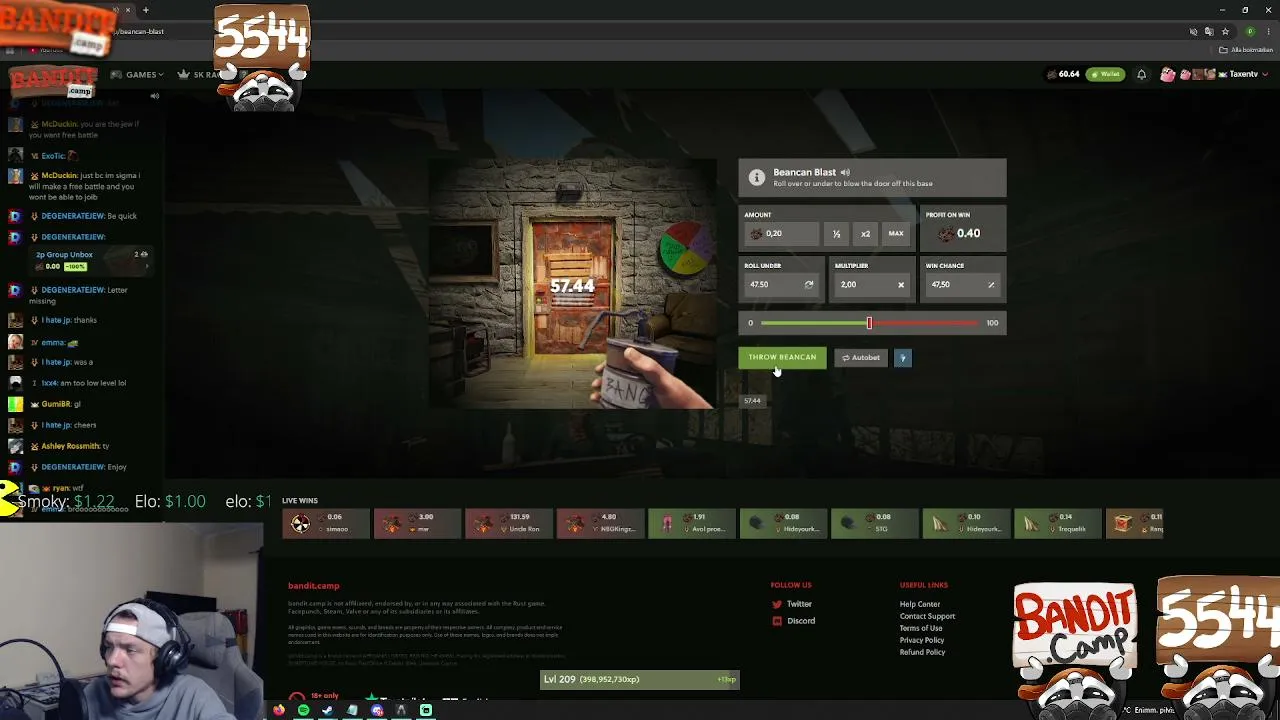Open the Chrome three-dot menu
1280x720 pixels.
click(x=1268, y=32)
